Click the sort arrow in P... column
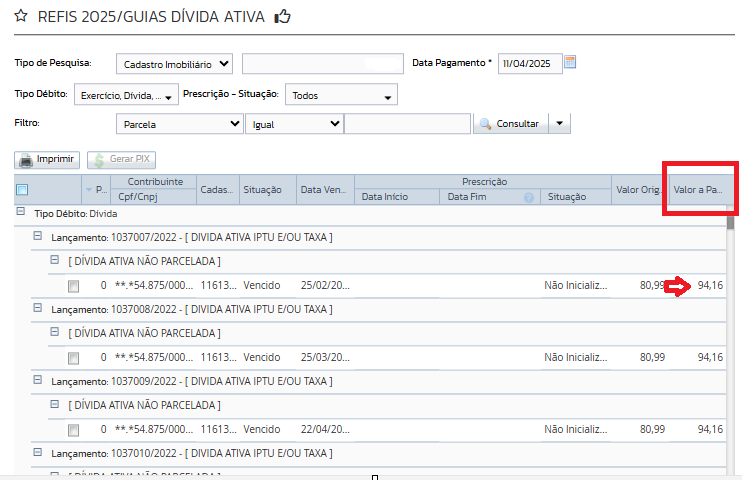This screenshot has width=742, height=480. 88,190
